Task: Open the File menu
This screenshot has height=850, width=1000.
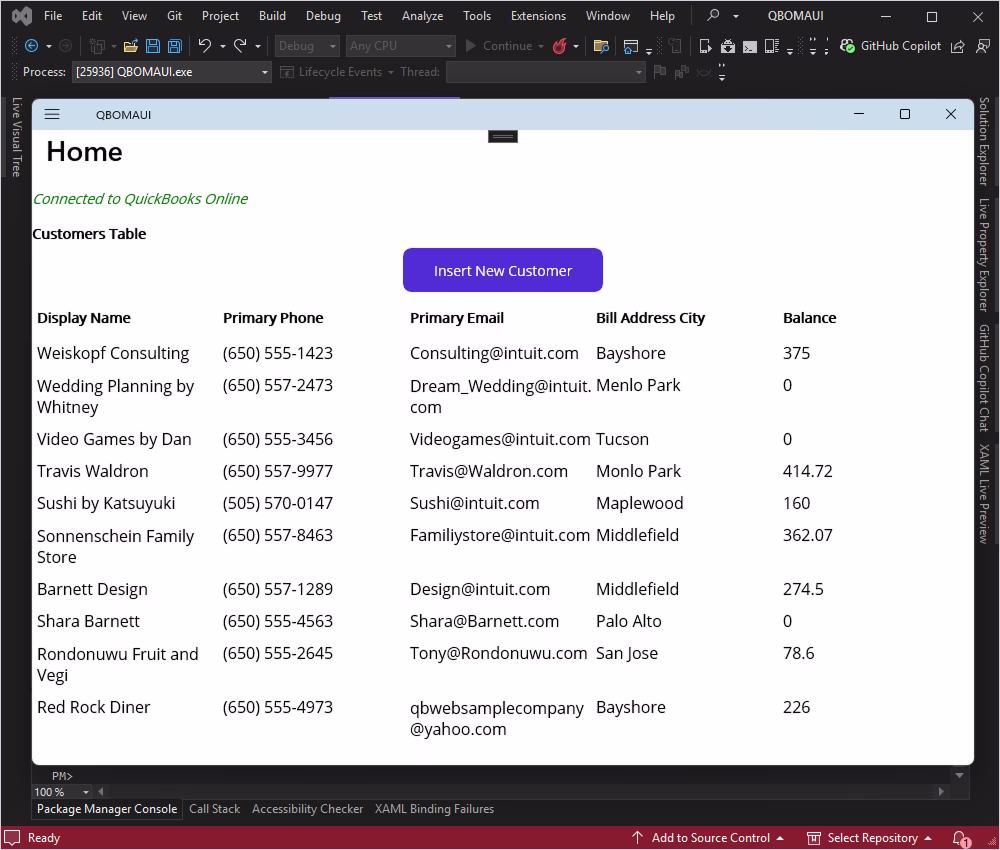Action: (53, 16)
